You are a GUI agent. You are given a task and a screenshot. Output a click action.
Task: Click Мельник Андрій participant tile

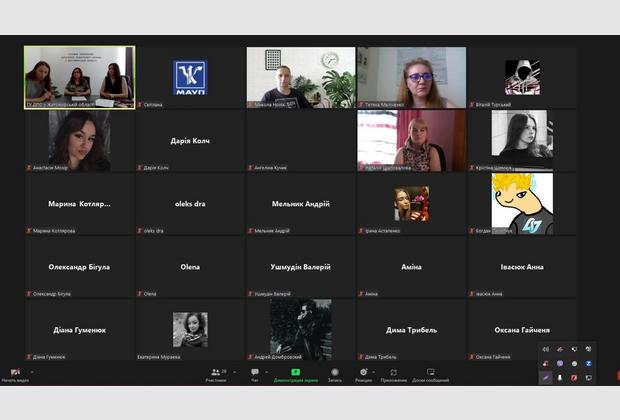(x=301, y=204)
